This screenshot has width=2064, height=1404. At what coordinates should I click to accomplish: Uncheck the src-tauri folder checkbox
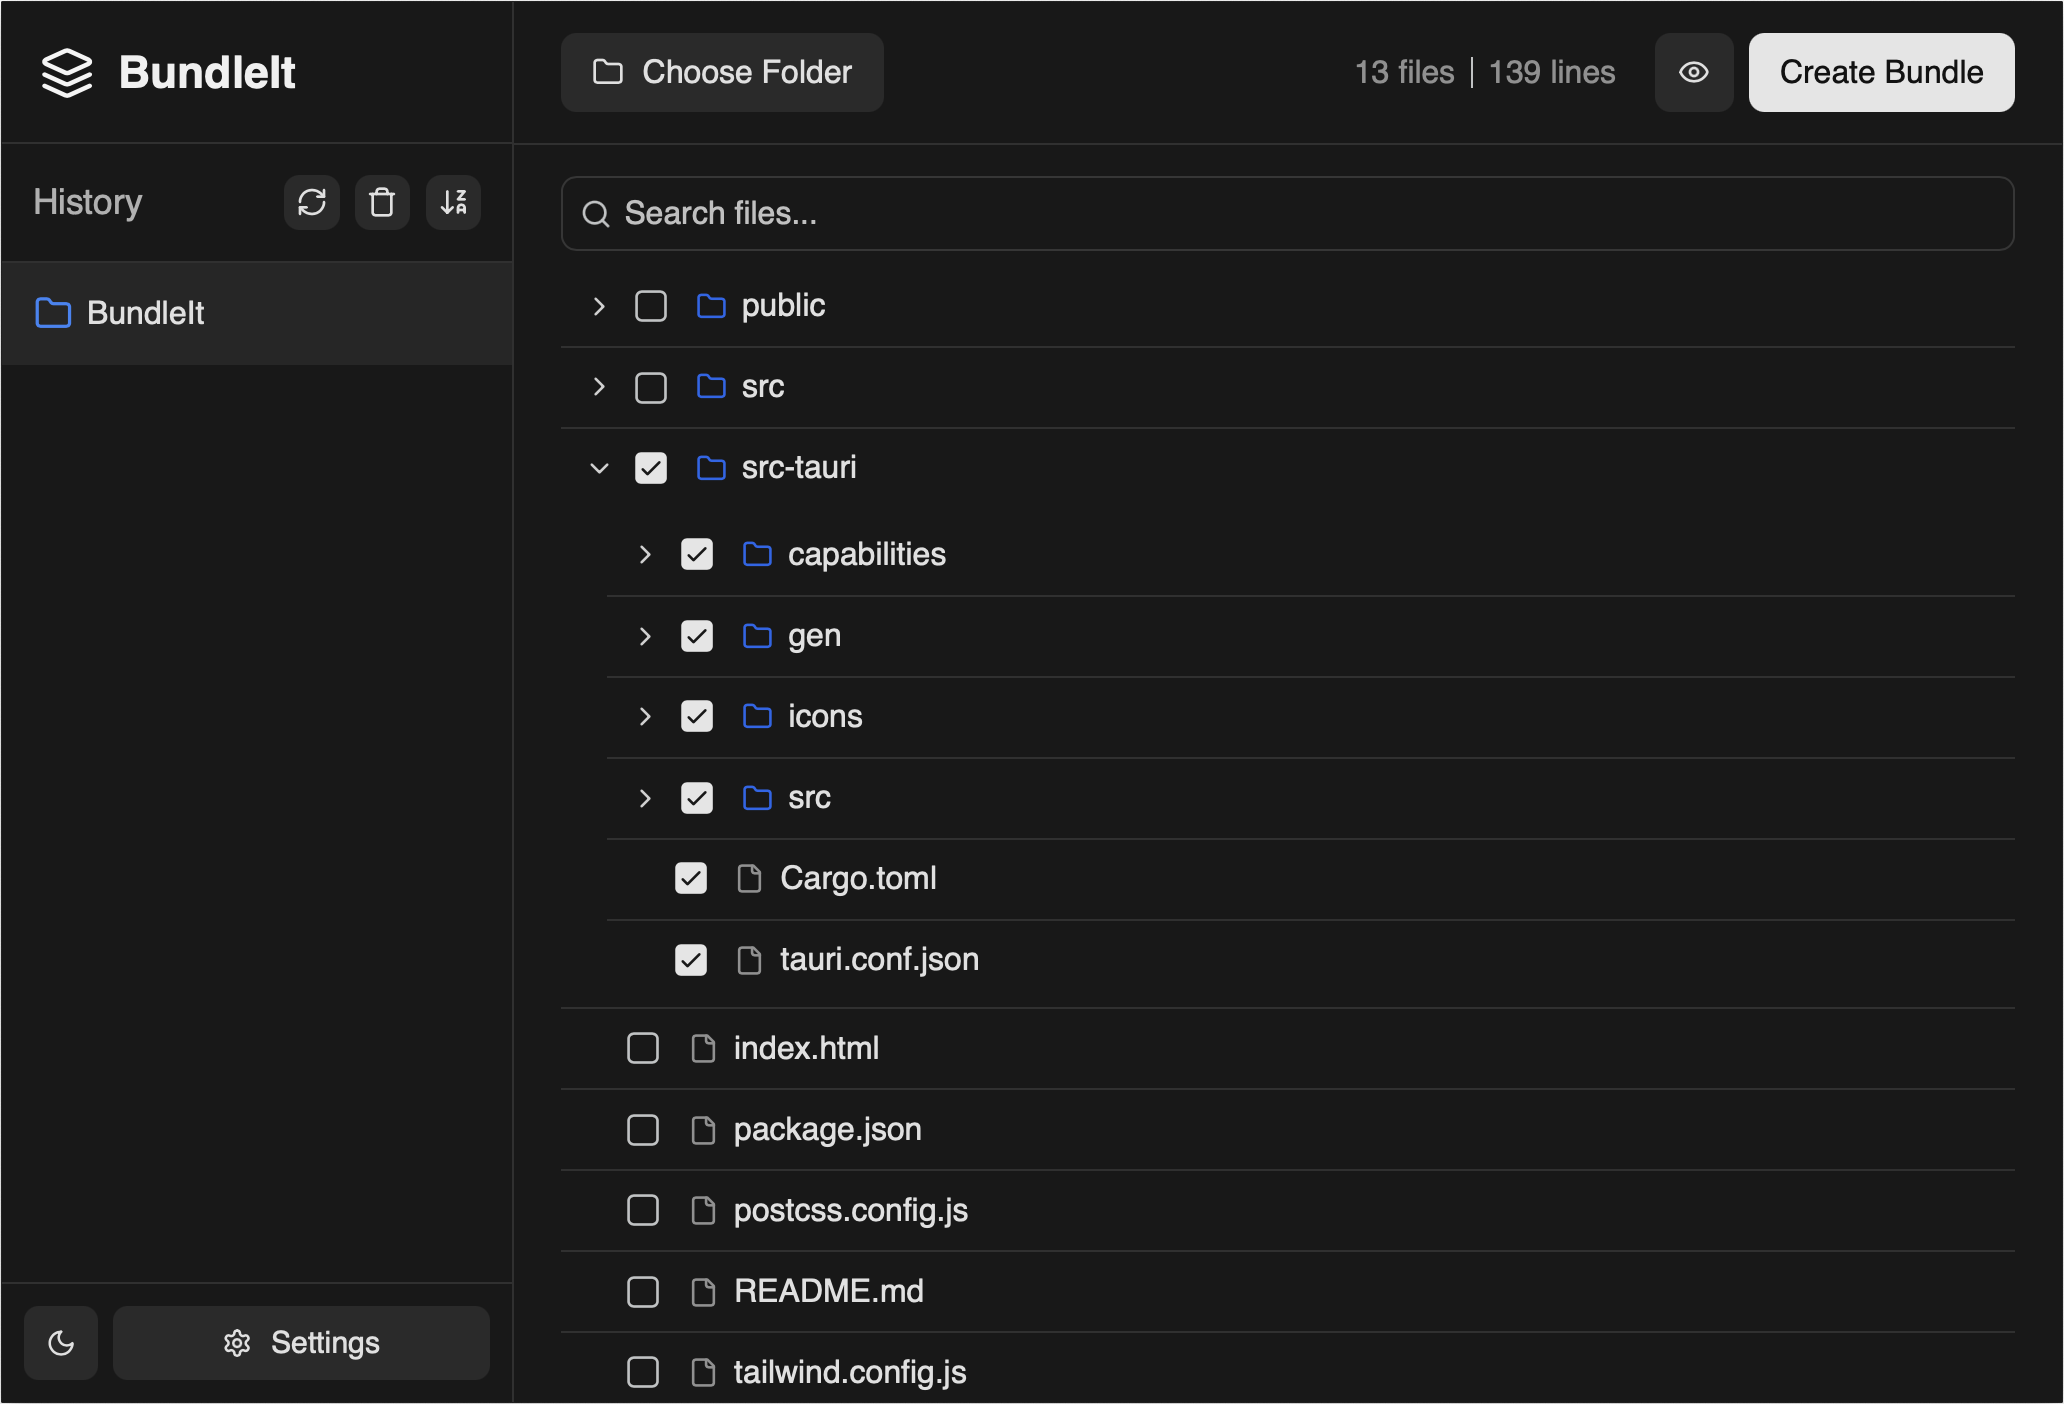651,467
